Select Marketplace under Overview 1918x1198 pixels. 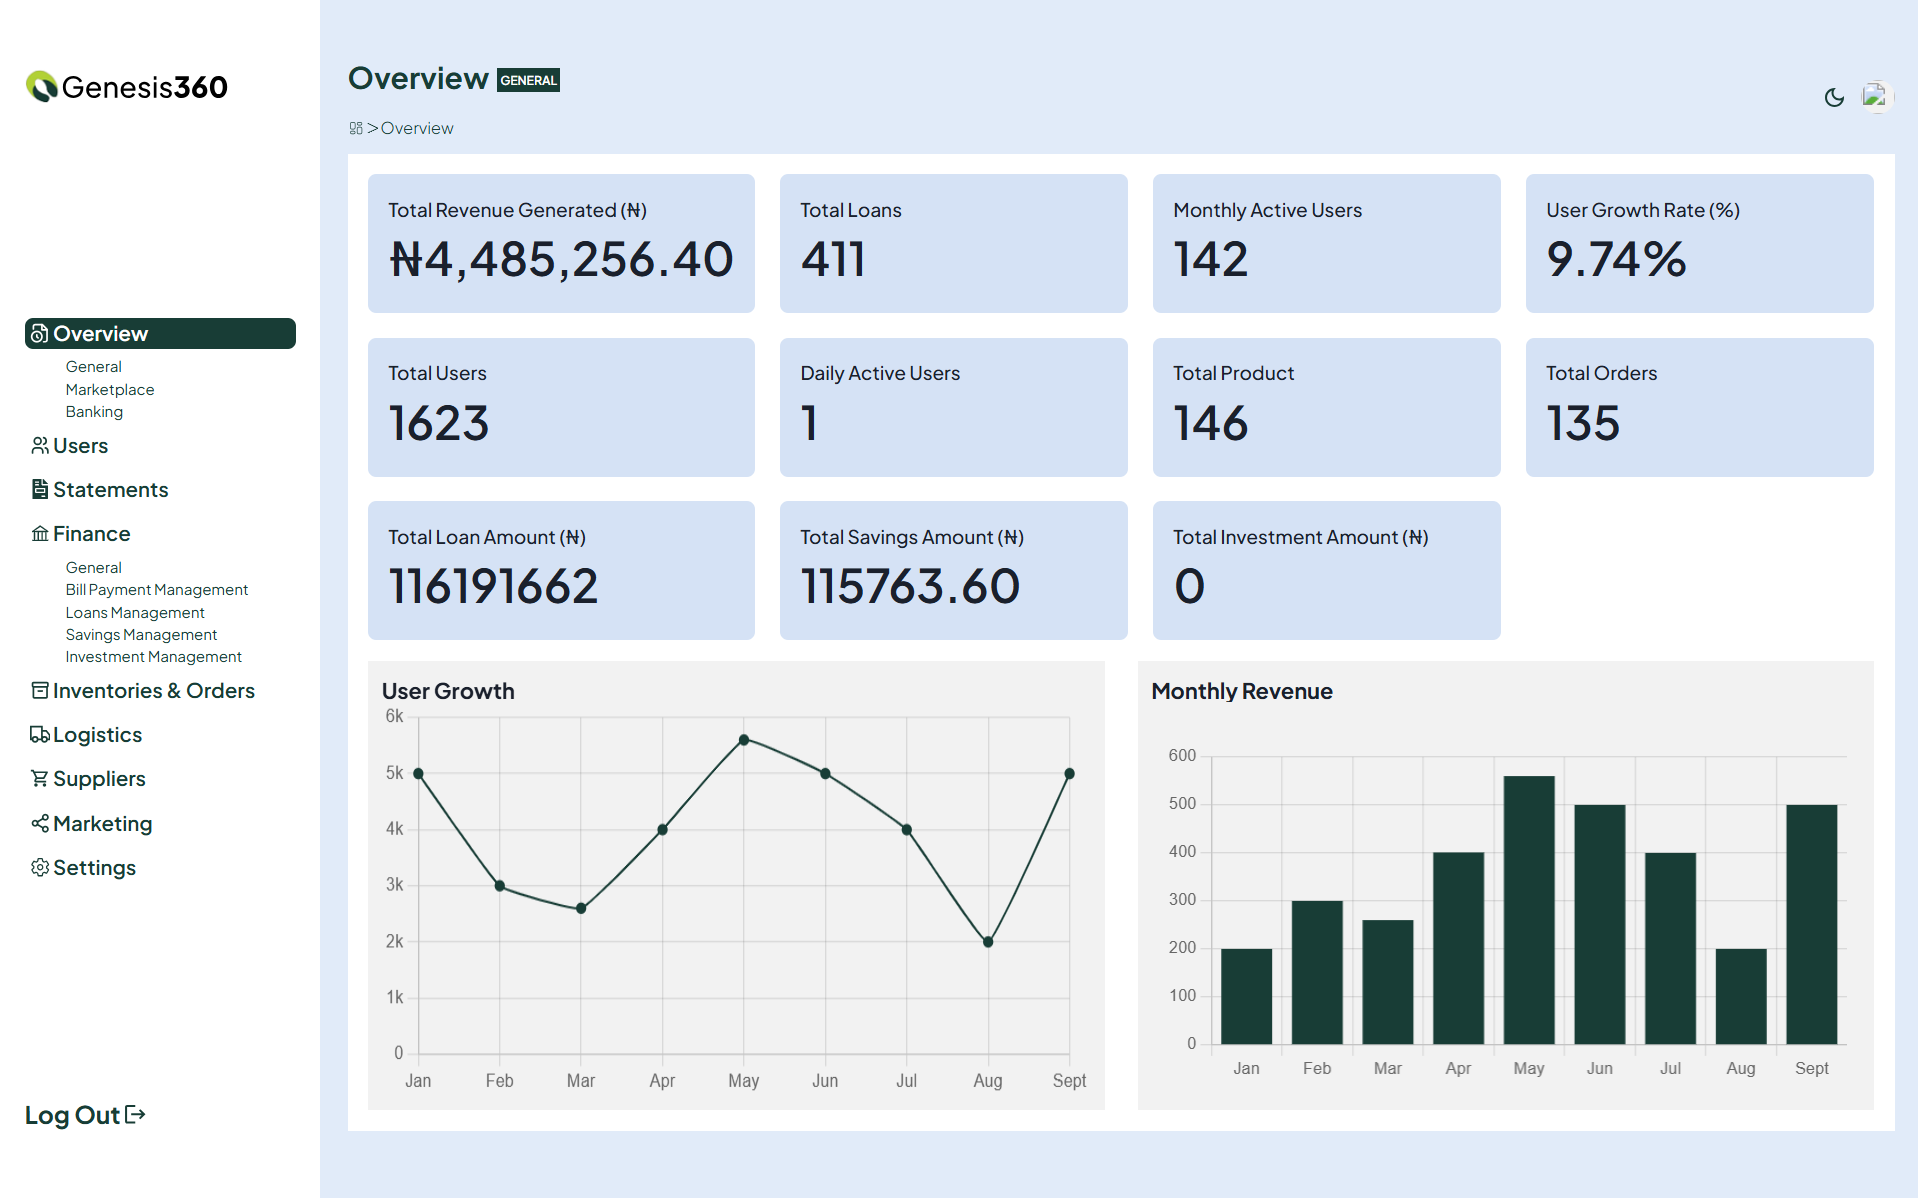[110, 390]
